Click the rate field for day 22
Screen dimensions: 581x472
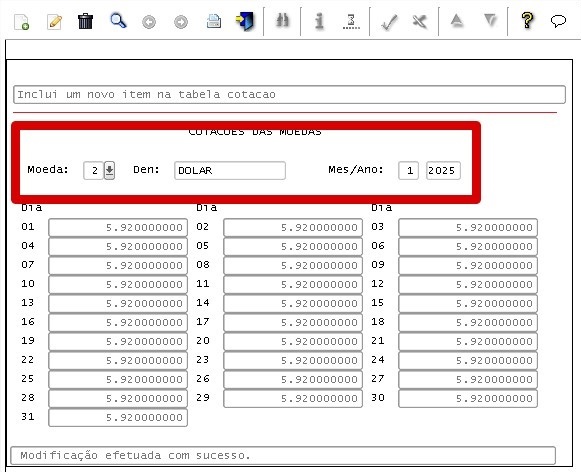(x=118, y=360)
